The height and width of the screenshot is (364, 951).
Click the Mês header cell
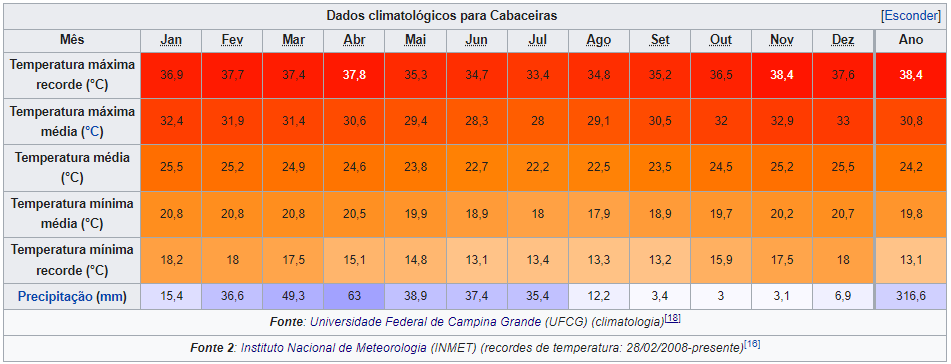pos(72,41)
